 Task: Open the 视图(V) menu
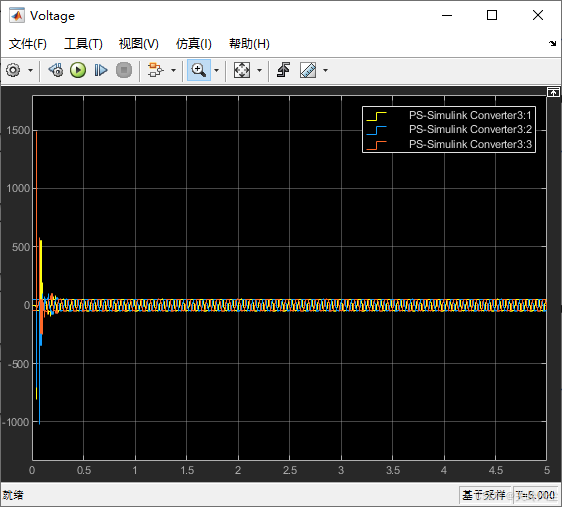pos(139,44)
